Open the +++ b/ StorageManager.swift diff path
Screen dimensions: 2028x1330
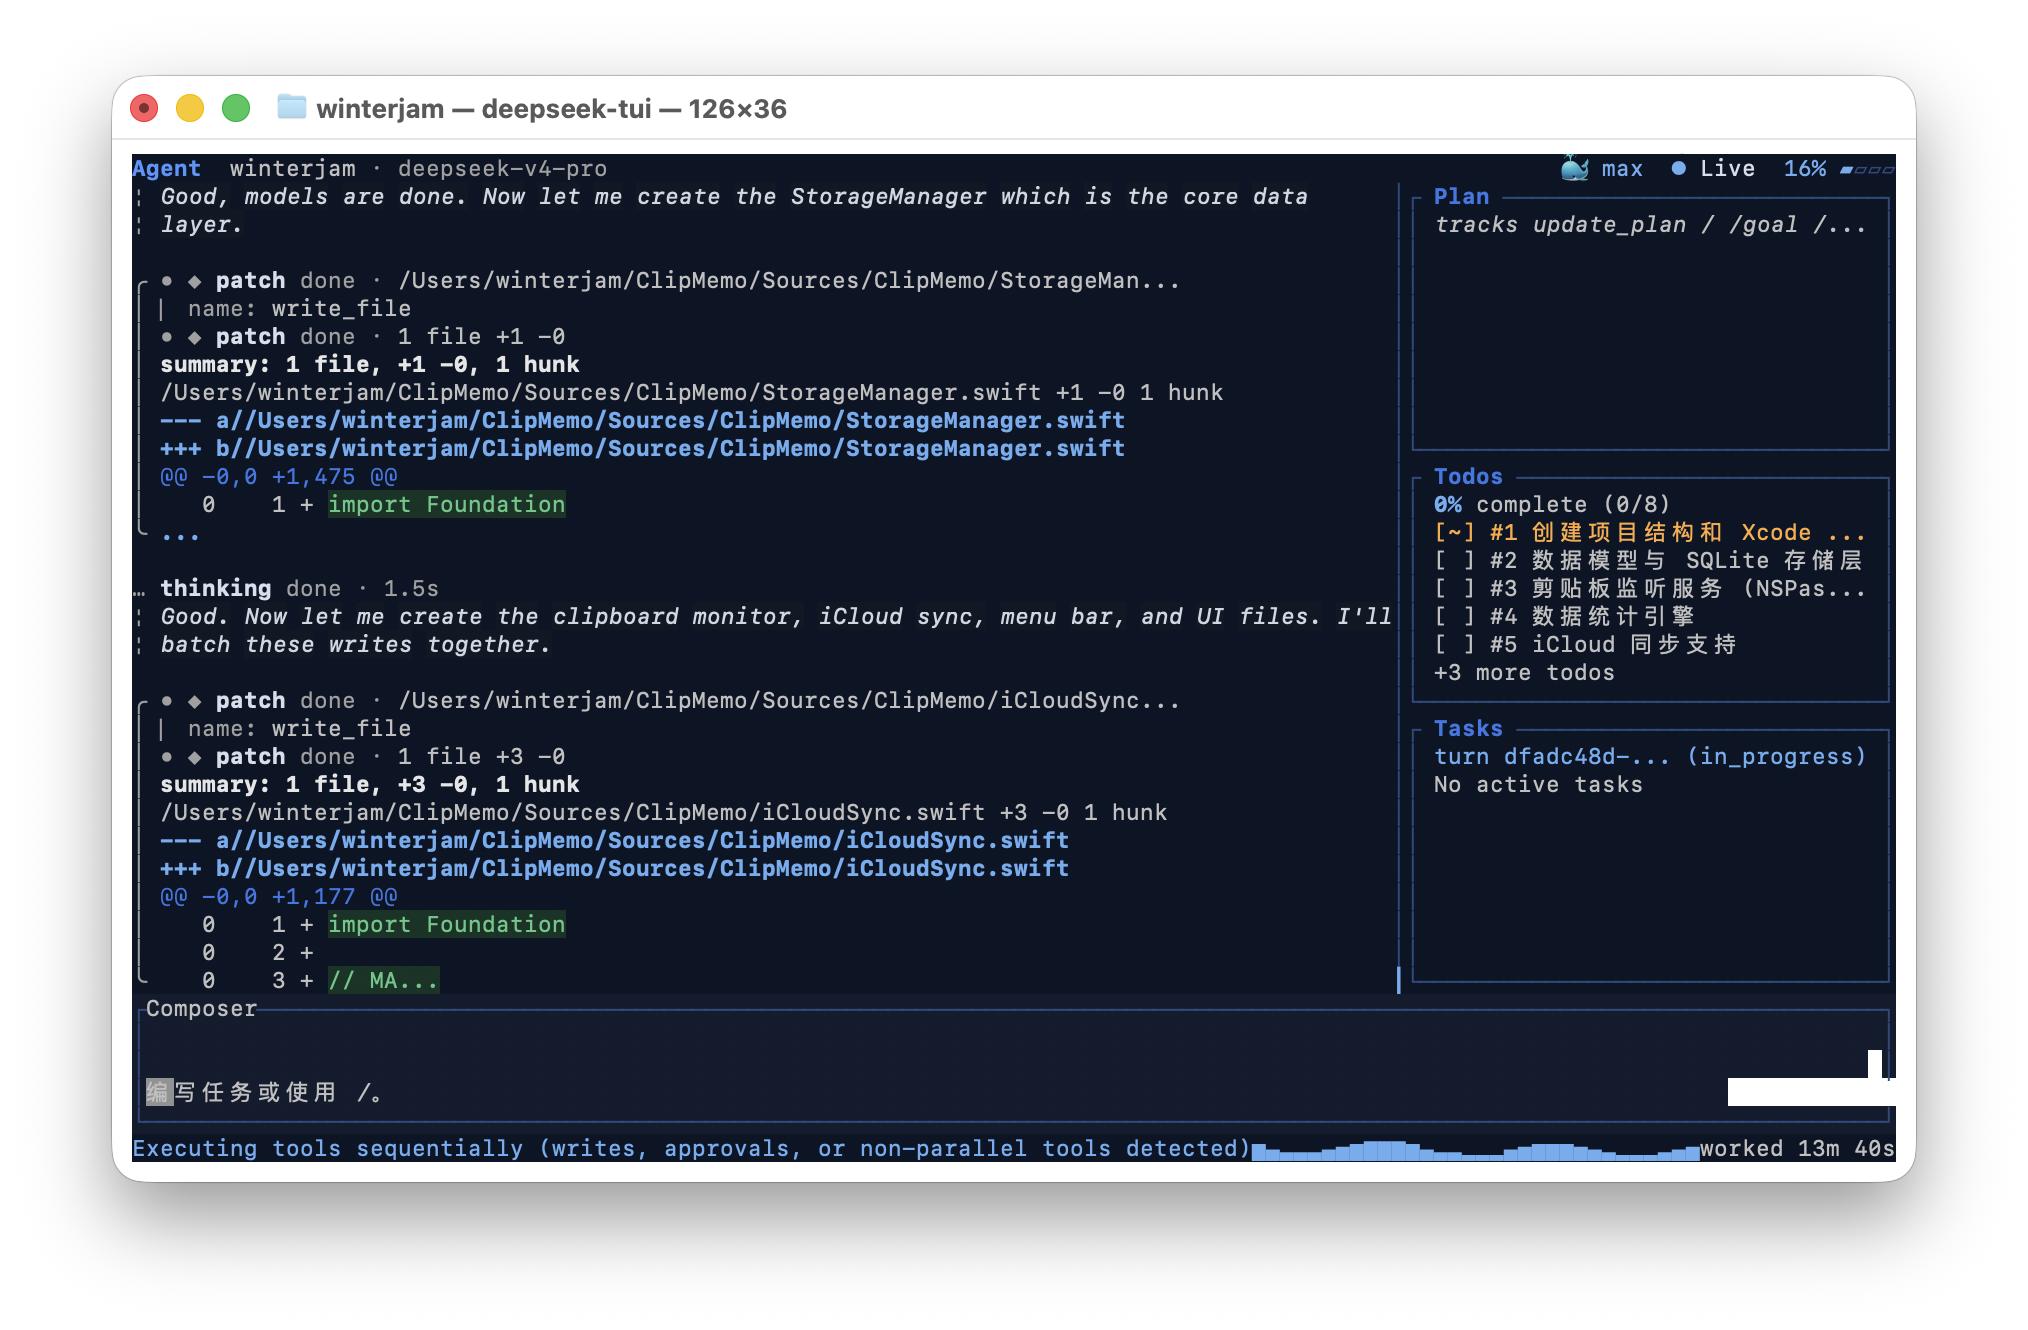tap(642, 449)
